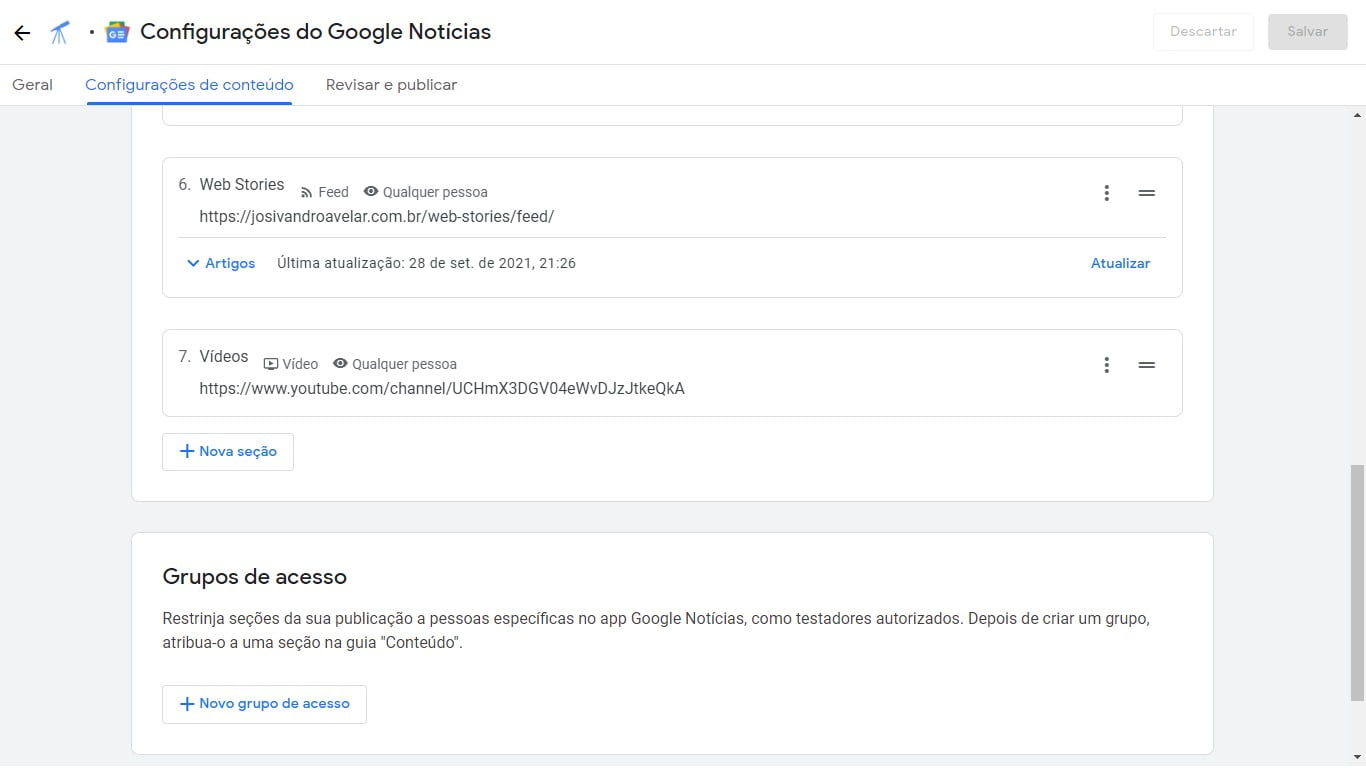The image size is (1366, 768).
Task: Click the eye icon in Web Stories row
Action: pos(371,192)
